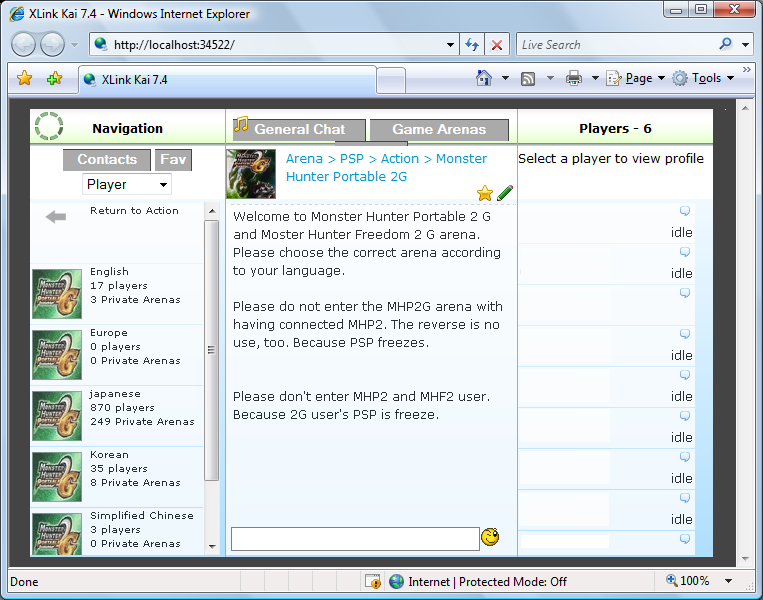Open the Korean arena thumbnail
The image size is (763, 600).
click(x=57, y=477)
